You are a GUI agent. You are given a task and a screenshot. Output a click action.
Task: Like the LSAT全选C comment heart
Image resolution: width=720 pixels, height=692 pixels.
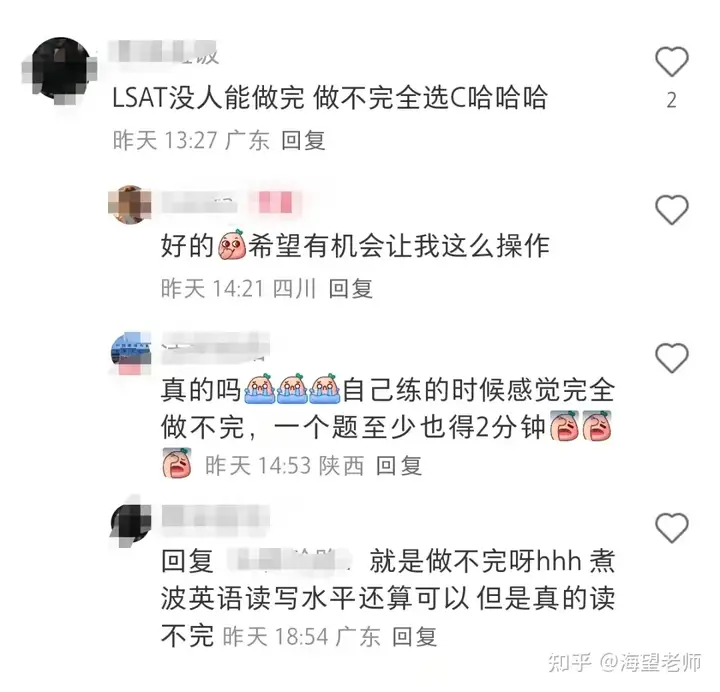pos(671,62)
